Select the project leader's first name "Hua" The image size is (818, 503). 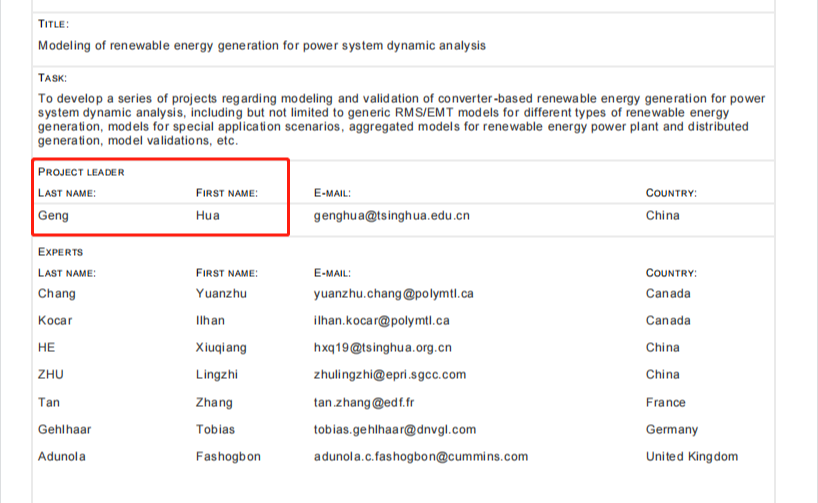tap(207, 215)
